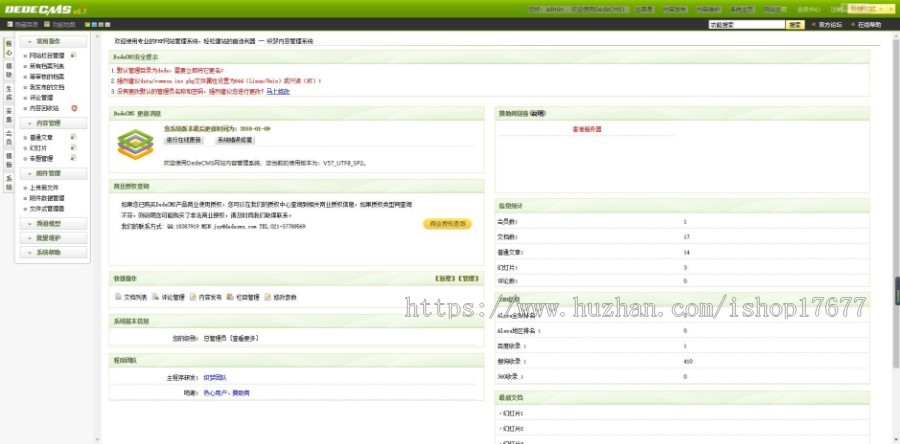
Task: Click the stacked-layers DedeCMS update icon
Action: click(136, 144)
